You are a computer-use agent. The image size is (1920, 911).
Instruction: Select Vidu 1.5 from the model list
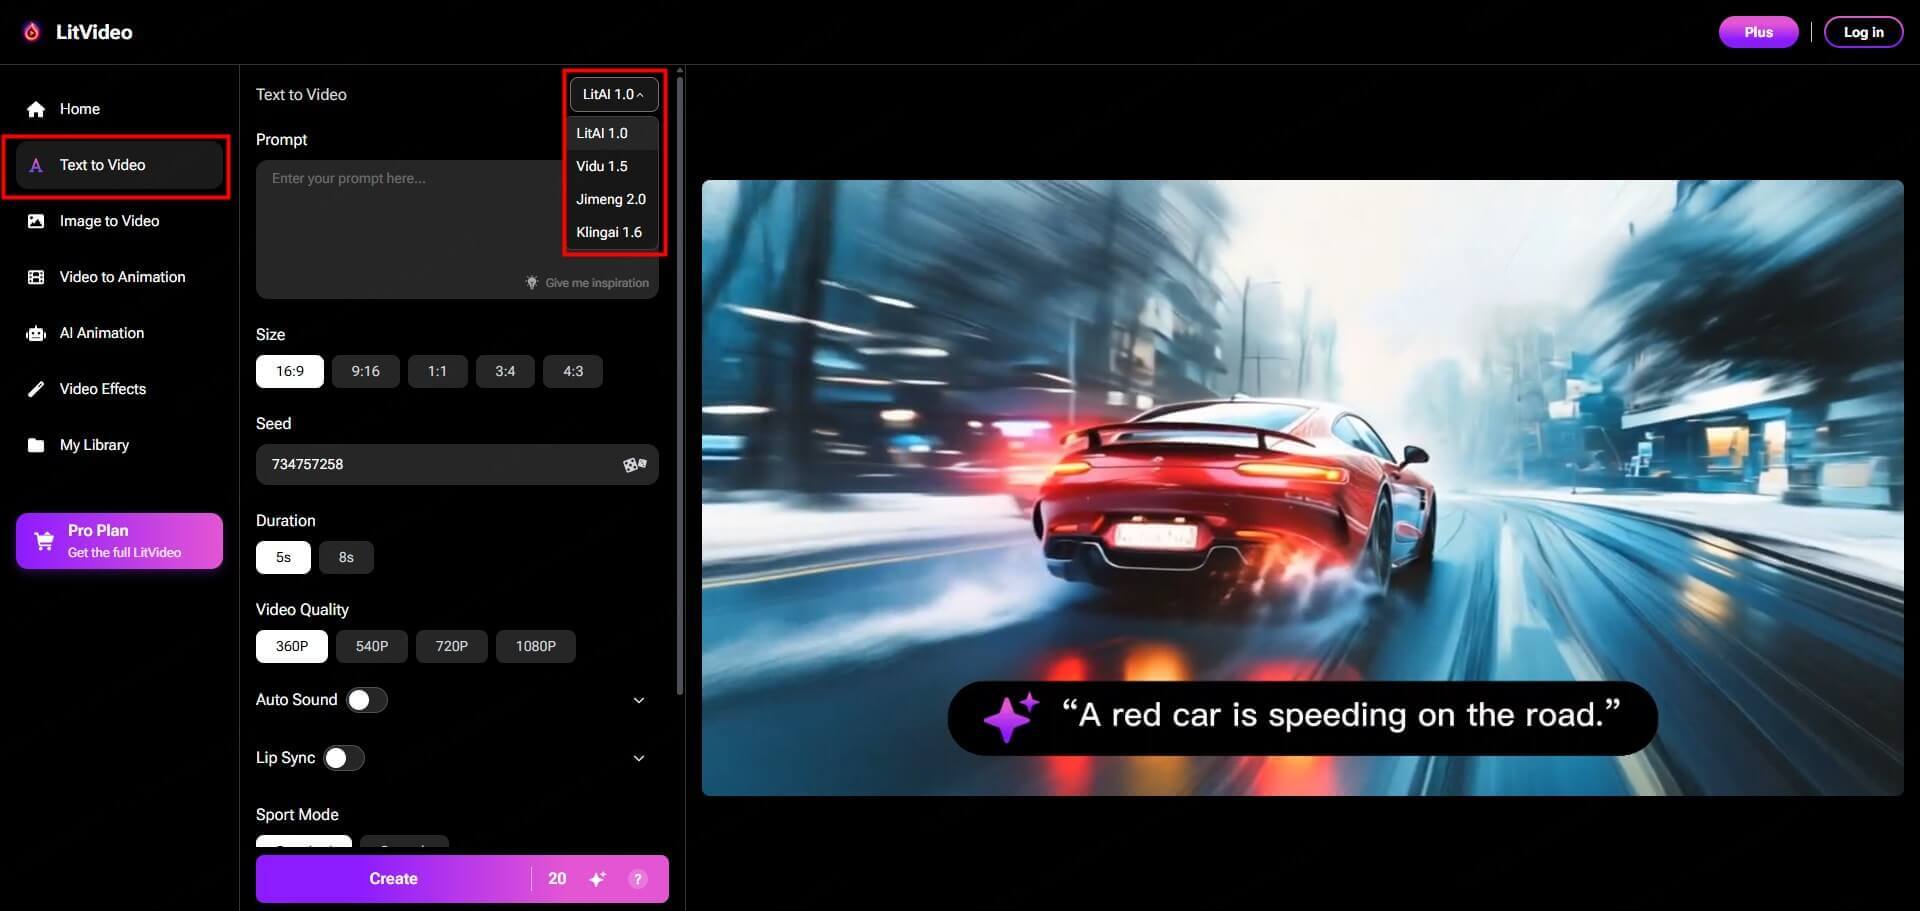tap(602, 166)
